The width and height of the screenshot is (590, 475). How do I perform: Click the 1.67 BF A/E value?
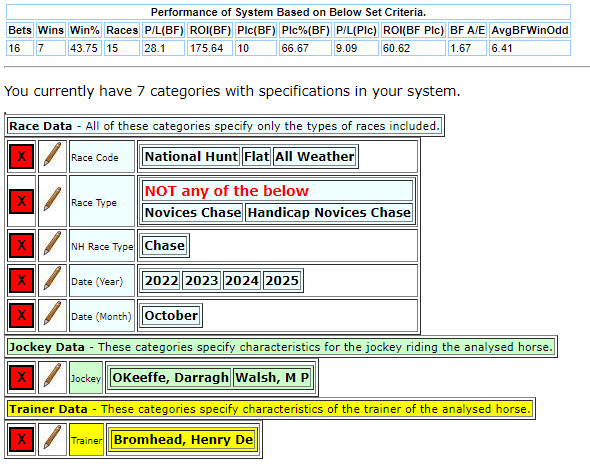click(467, 48)
